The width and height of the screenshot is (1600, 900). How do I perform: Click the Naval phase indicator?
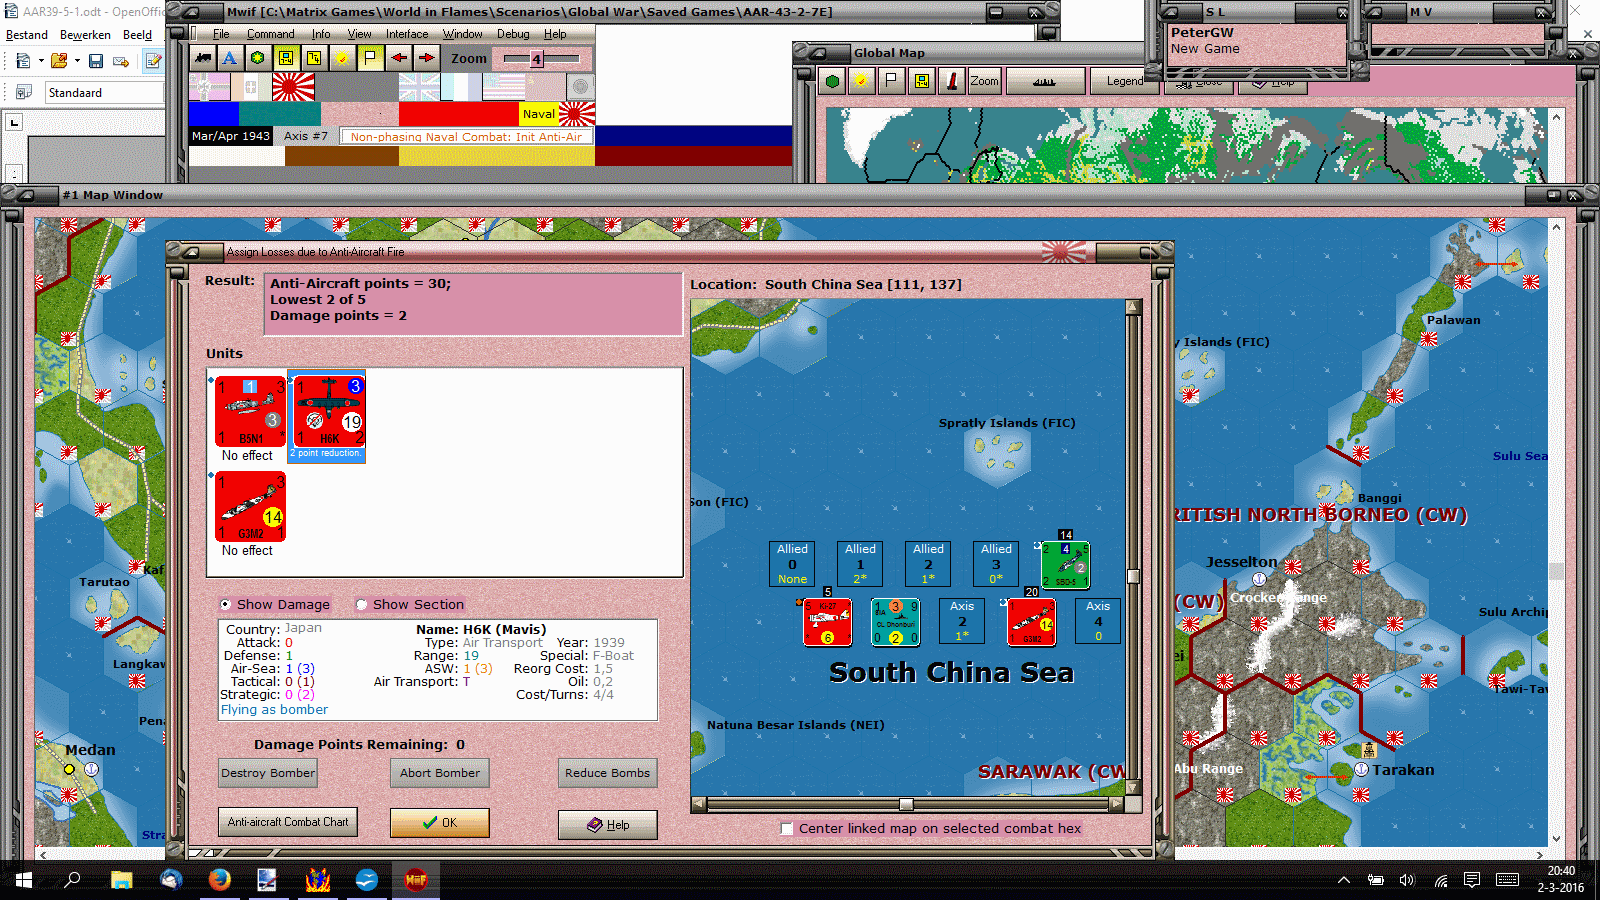[539, 114]
